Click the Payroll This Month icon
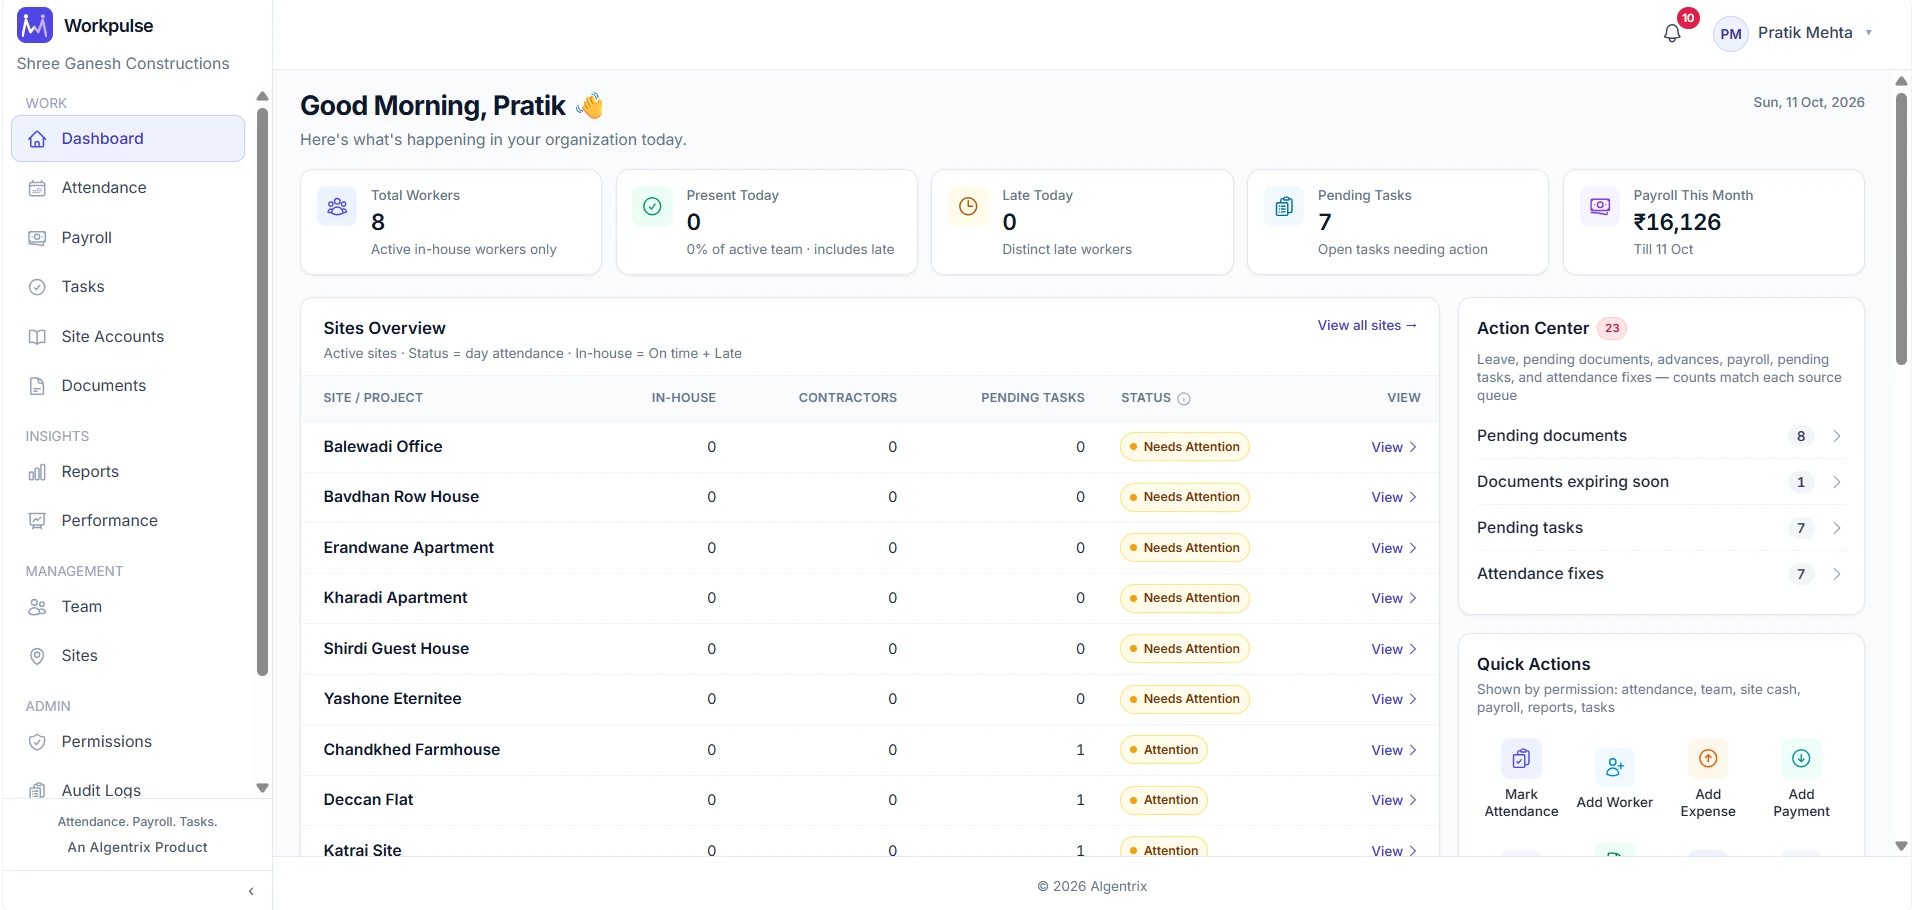This screenshot has height=910, width=1915. tap(1600, 206)
